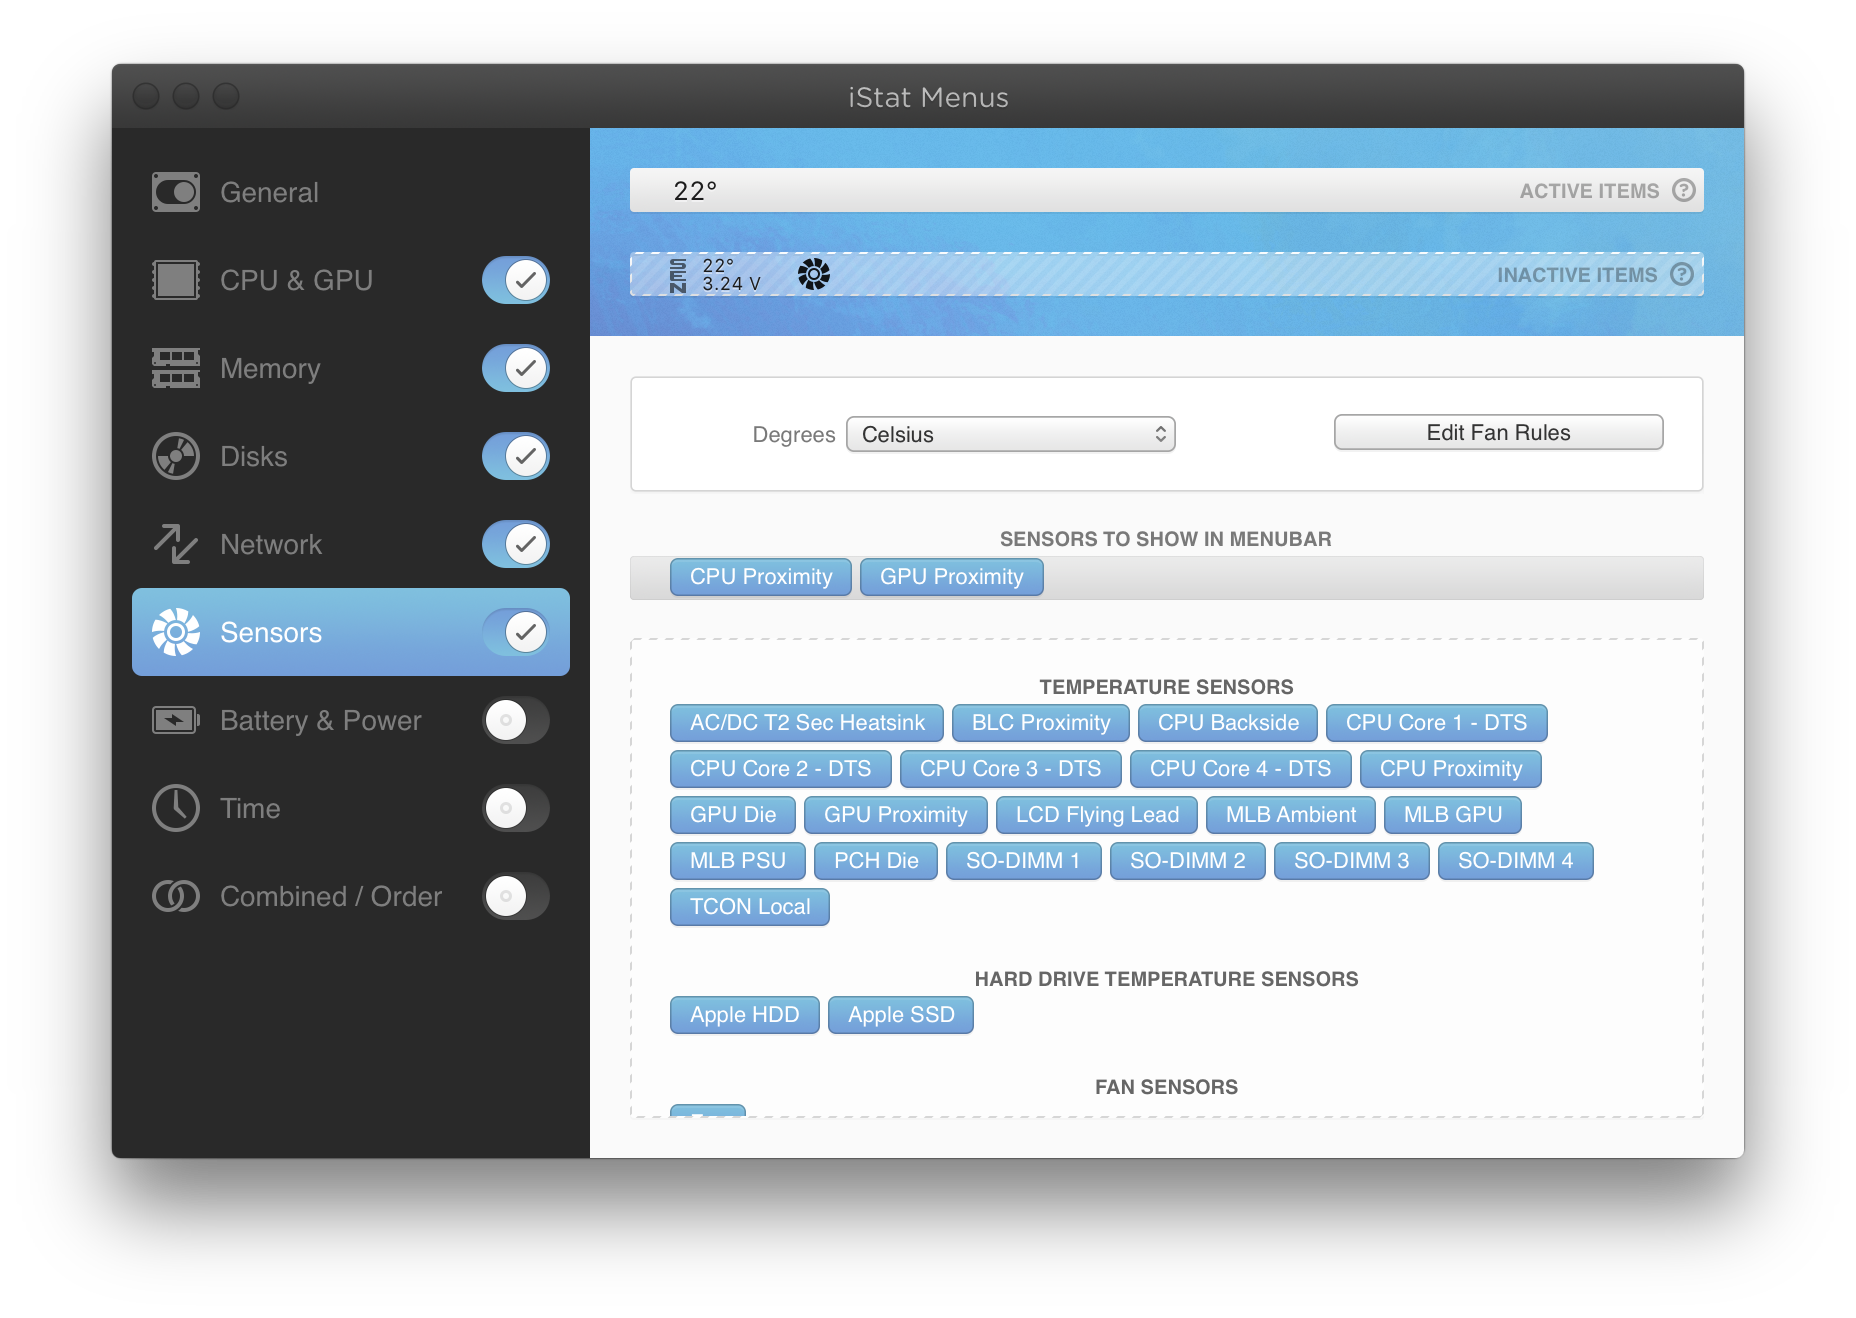Select the TCON Local sensor

coord(750,907)
